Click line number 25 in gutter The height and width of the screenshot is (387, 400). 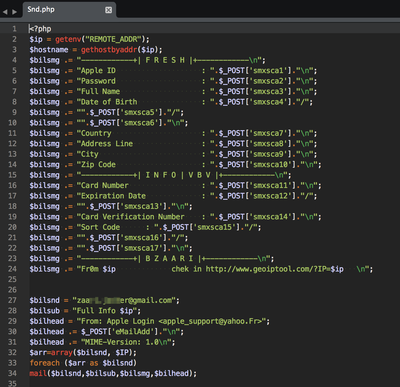click(x=12, y=279)
